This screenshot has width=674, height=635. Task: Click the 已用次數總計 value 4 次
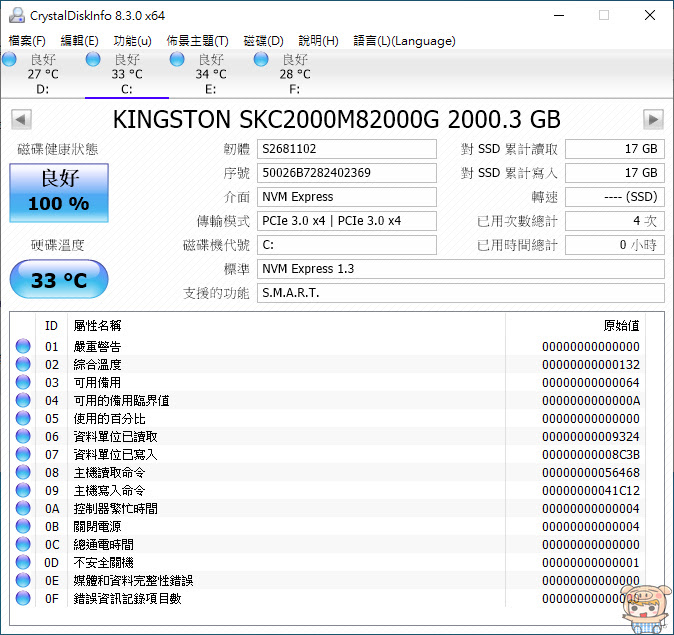click(615, 221)
